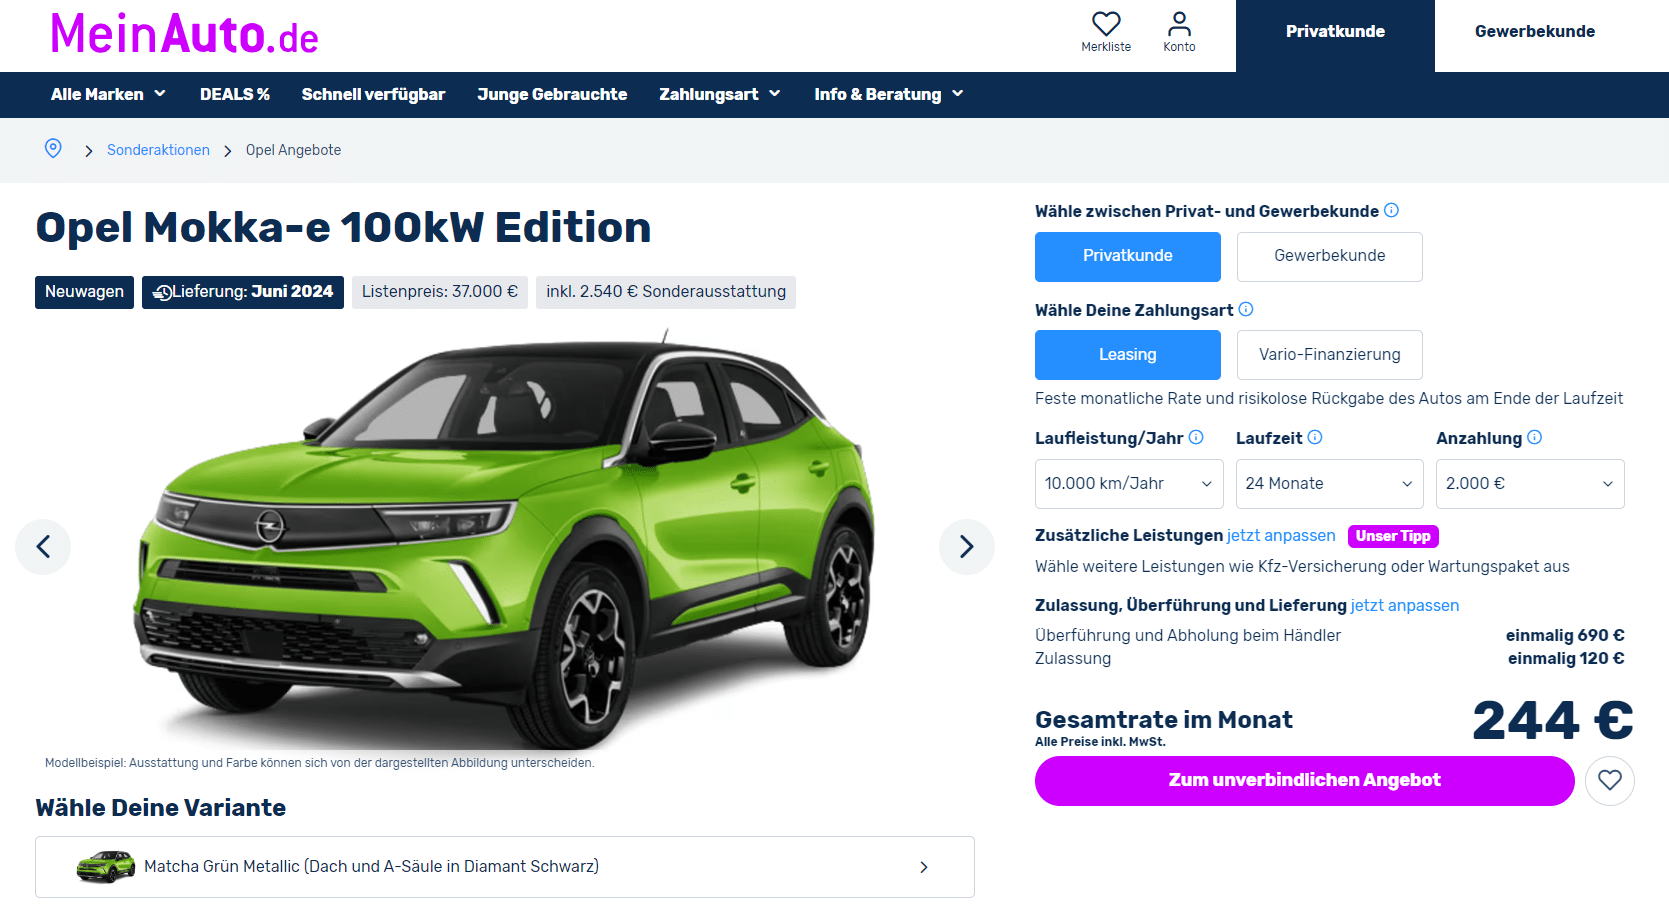The image size is (1669, 910).
Task: Choose Vario-Finanzierung payment type
Action: coord(1329,355)
